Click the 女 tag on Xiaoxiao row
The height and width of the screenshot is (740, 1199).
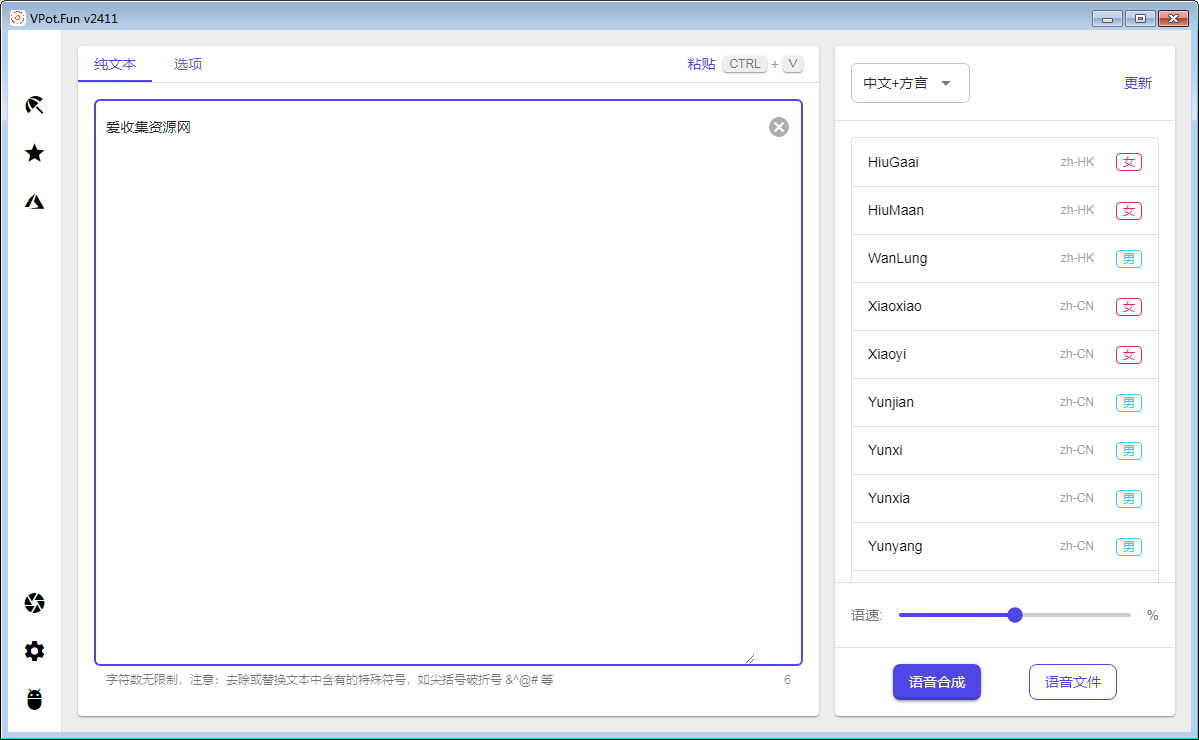point(1129,307)
